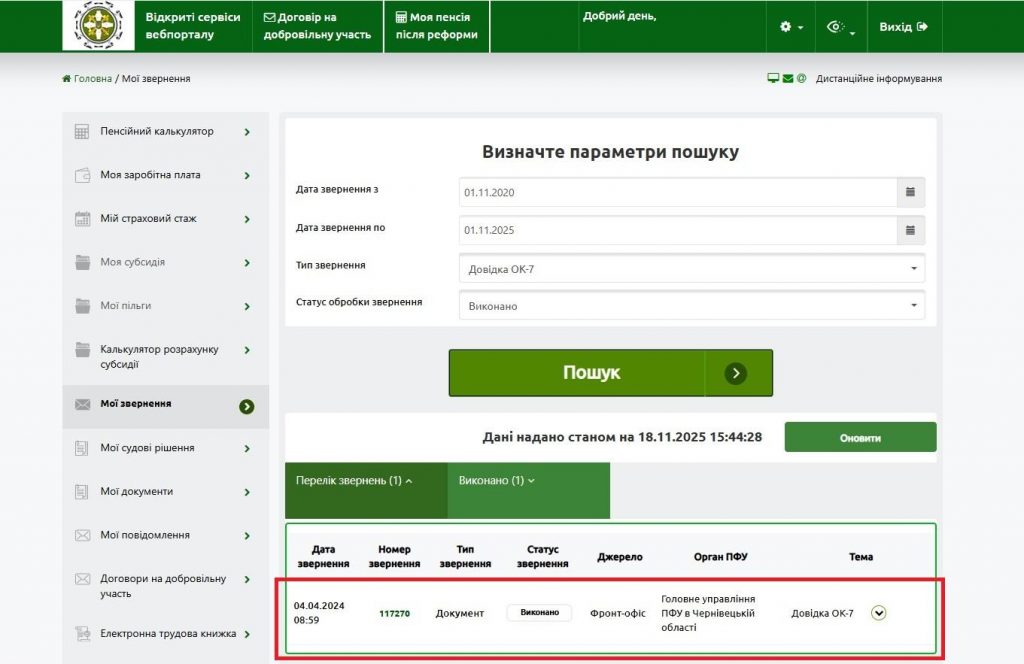Select the envelope icon beside Мої звернення

[84, 406]
